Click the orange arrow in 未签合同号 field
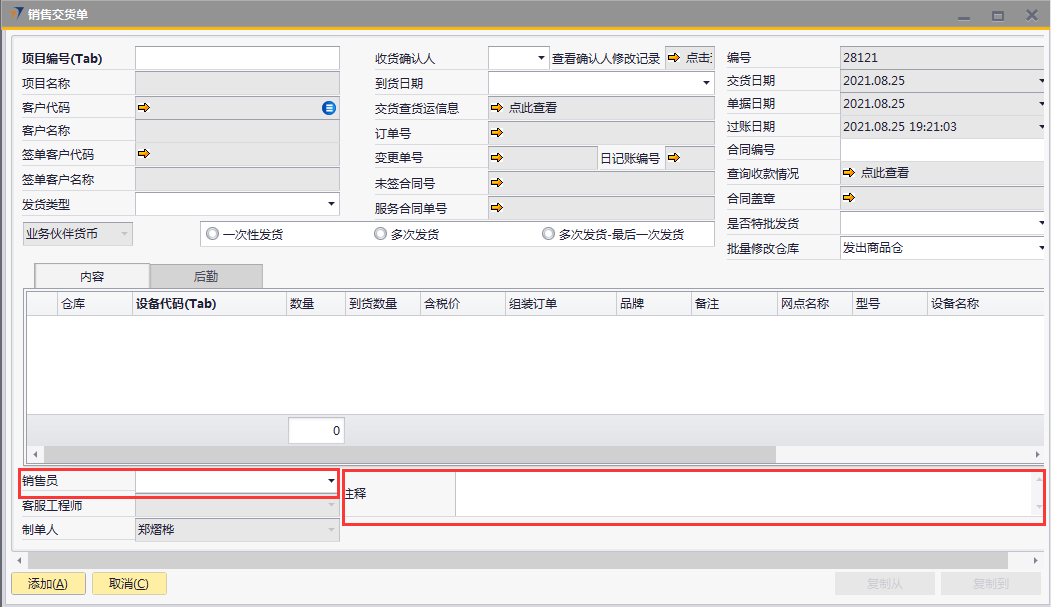 (497, 182)
